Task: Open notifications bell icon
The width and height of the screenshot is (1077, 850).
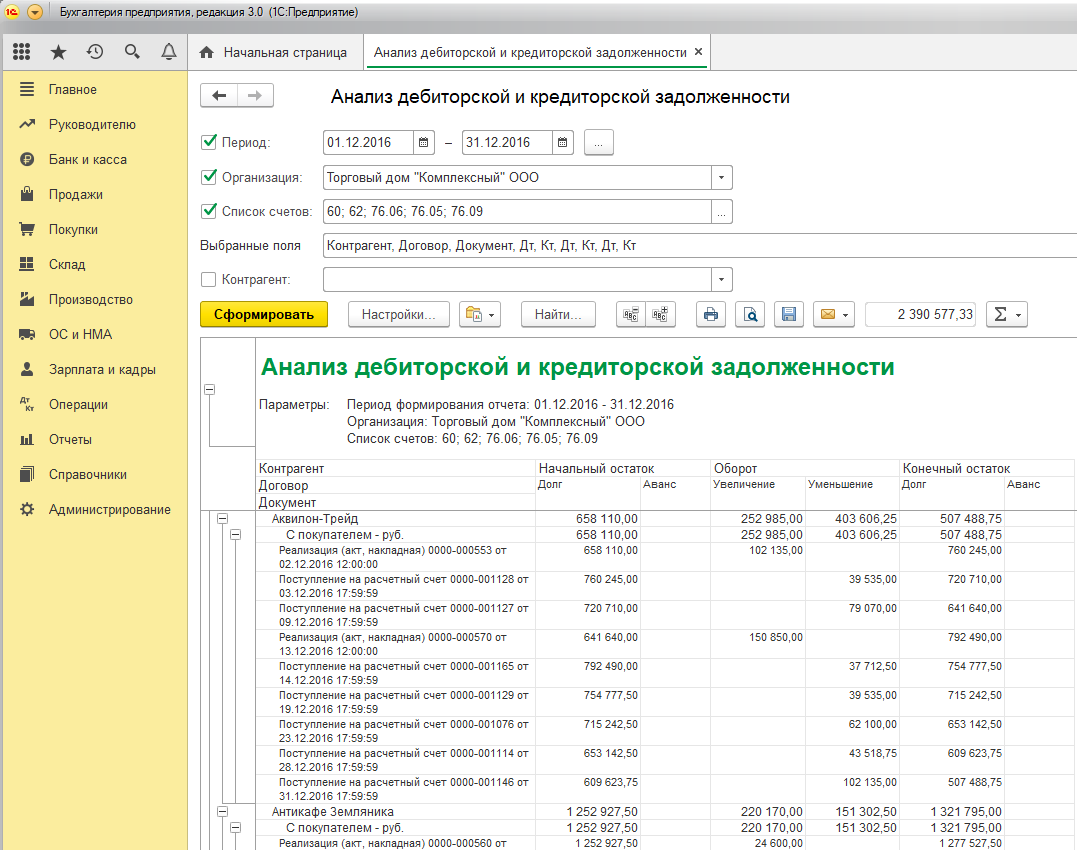Action: [169, 52]
